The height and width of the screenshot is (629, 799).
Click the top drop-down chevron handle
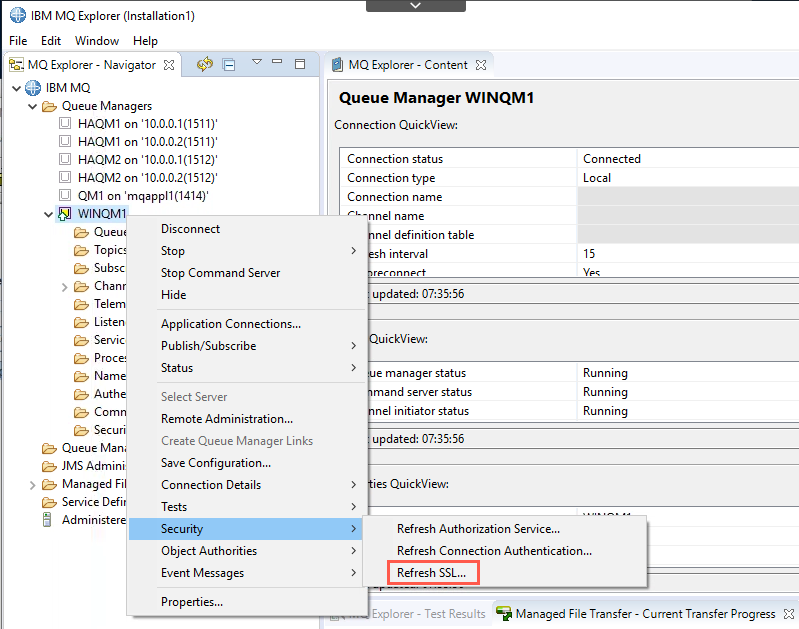pyautogui.click(x=416, y=5)
